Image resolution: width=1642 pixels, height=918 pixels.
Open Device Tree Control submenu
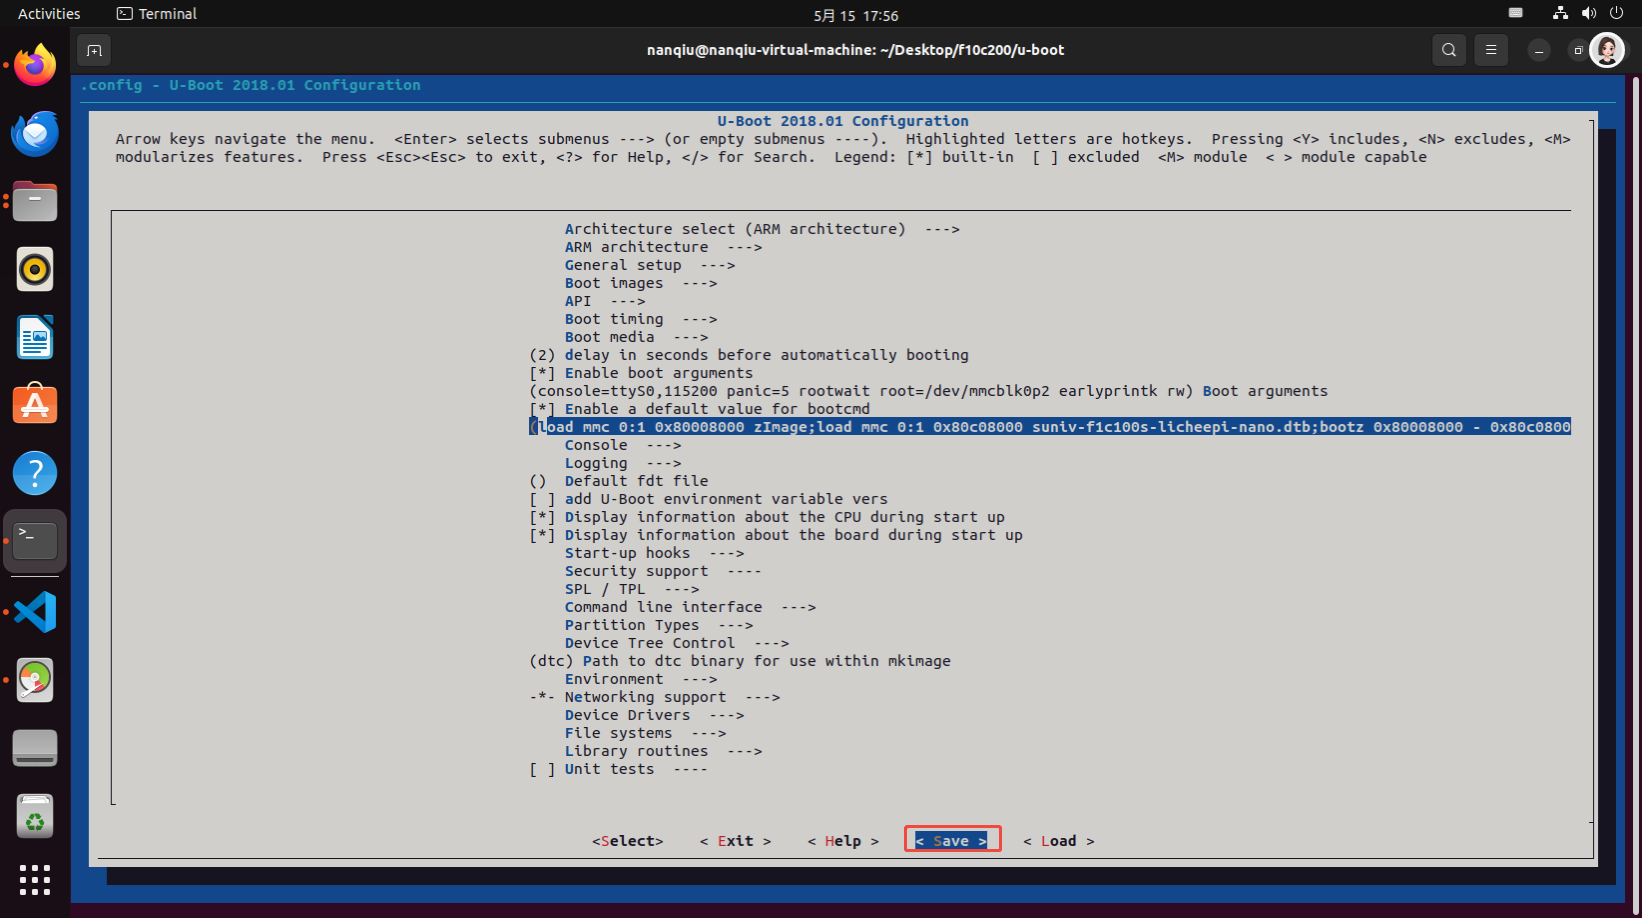click(677, 643)
